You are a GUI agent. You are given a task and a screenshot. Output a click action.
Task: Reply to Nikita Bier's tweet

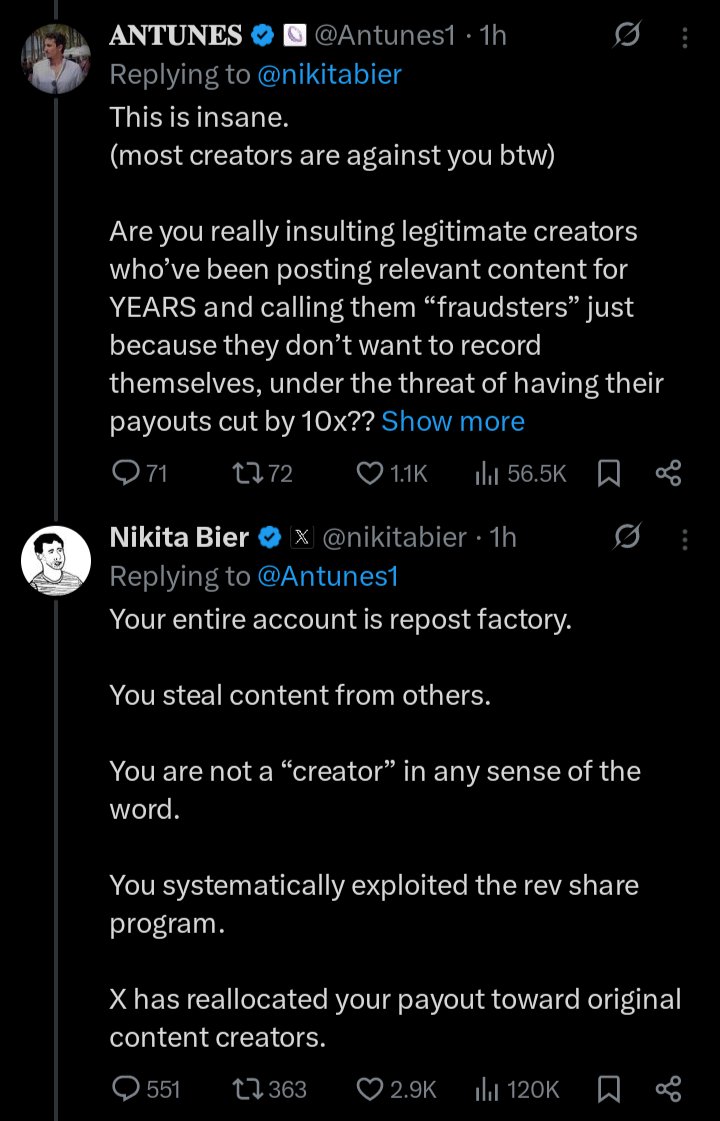click(x=125, y=1089)
